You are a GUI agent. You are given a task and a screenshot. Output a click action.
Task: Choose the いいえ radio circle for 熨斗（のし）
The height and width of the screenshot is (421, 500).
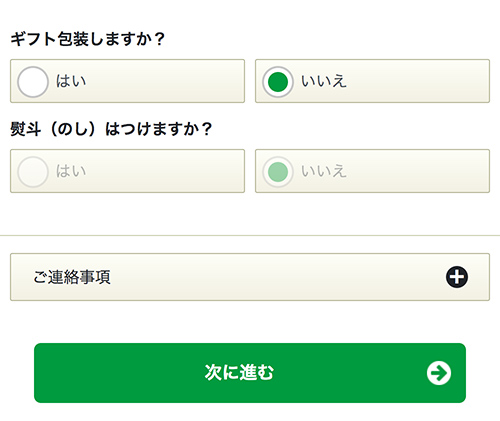pyautogui.click(x=278, y=172)
